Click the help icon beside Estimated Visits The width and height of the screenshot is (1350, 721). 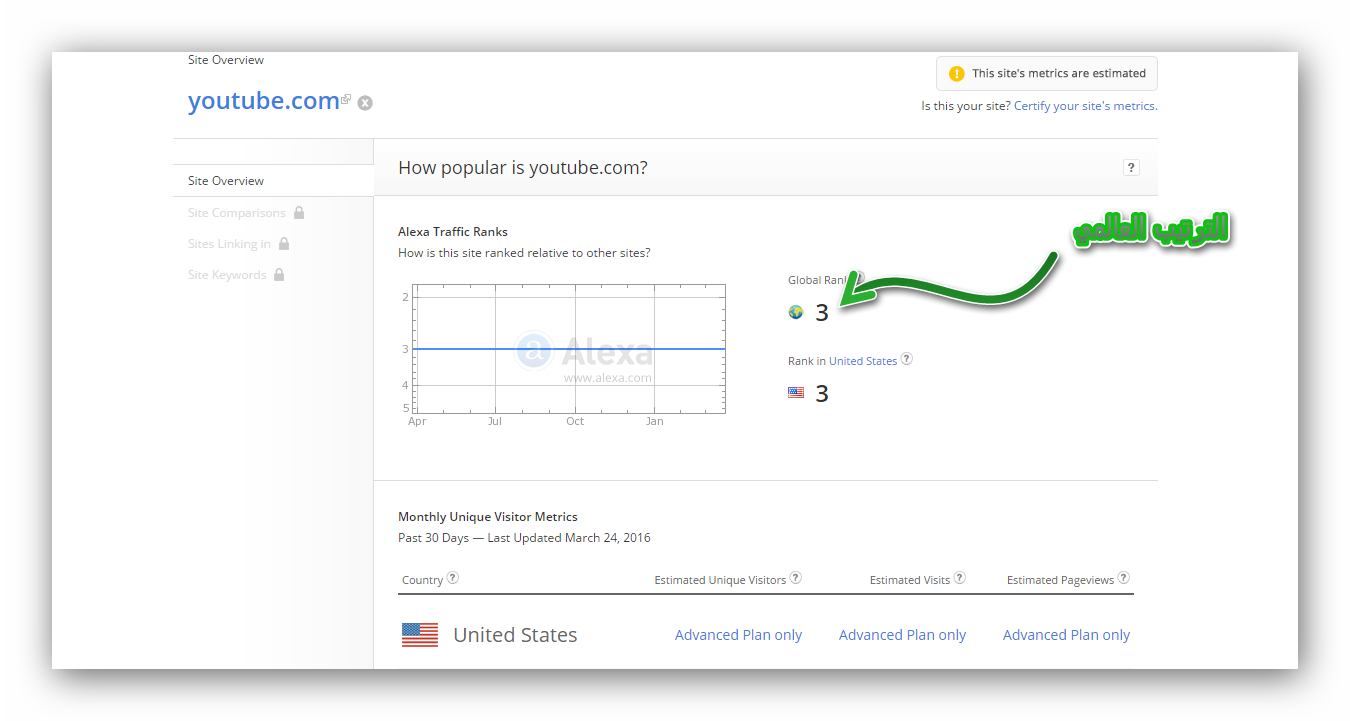coord(960,578)
